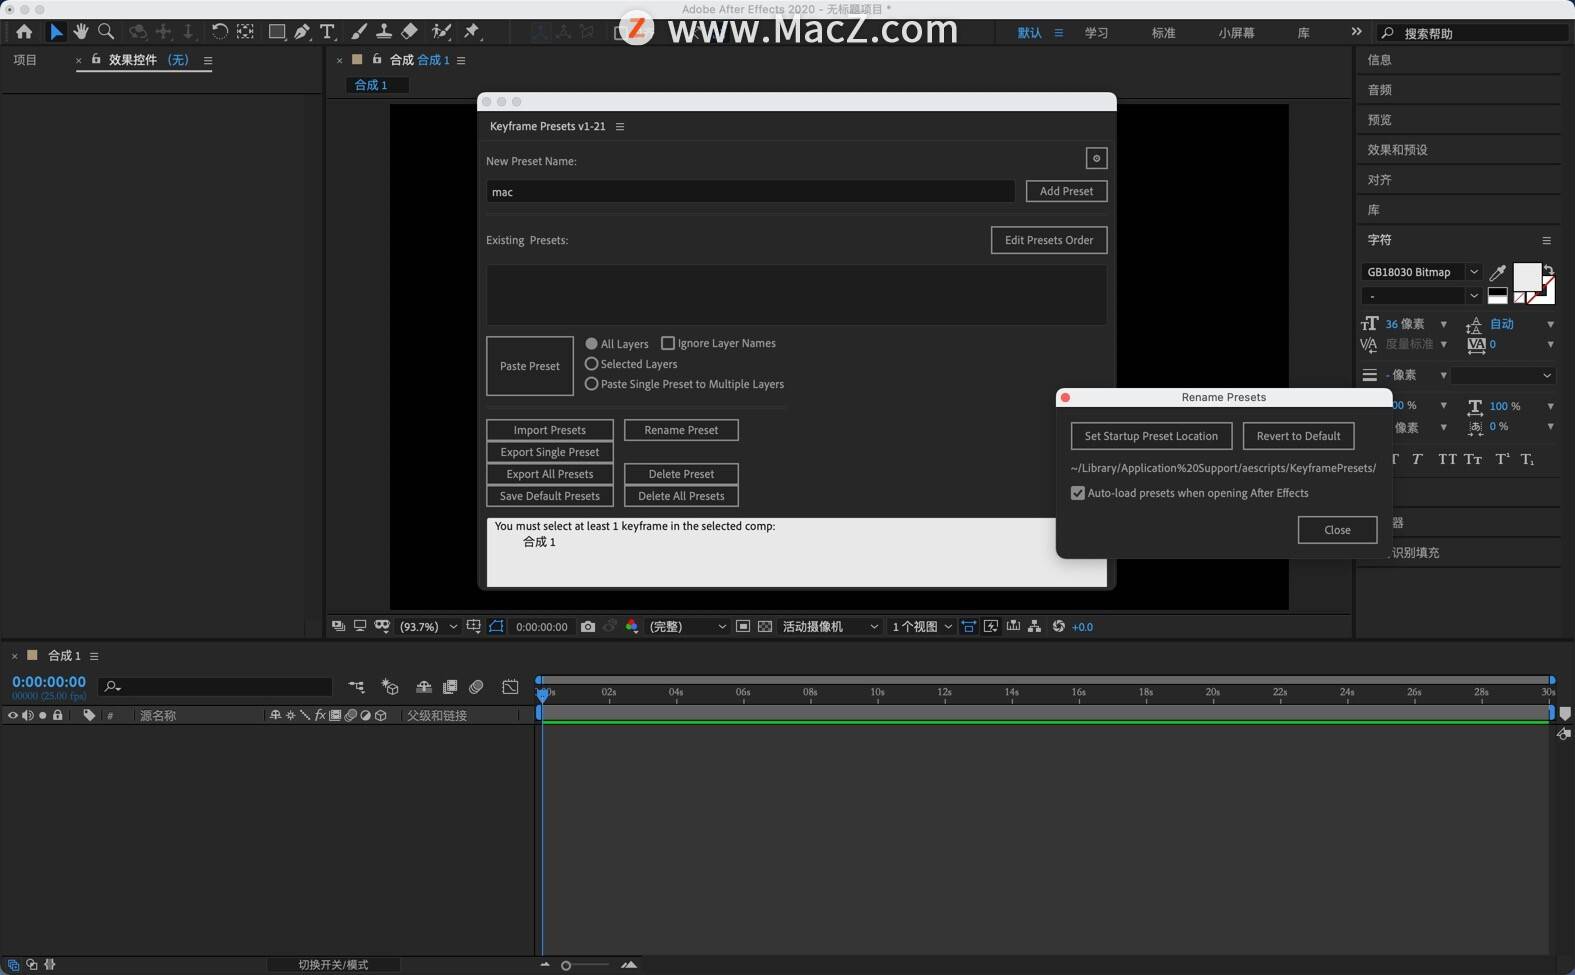The height and width of the screenshot is (975, 1575).
Task: Switch to the 项目 panel tab
Action: click(25, 60)
